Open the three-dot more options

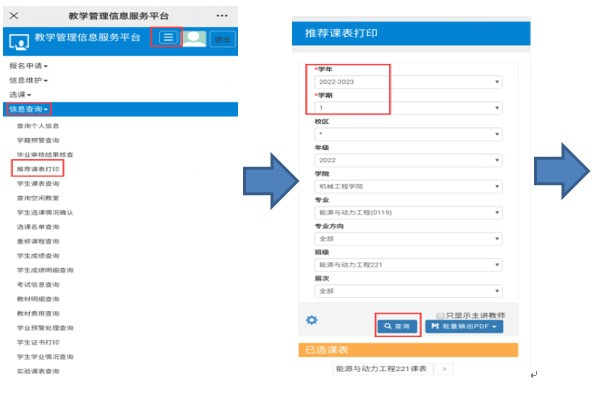click(222, 16)
